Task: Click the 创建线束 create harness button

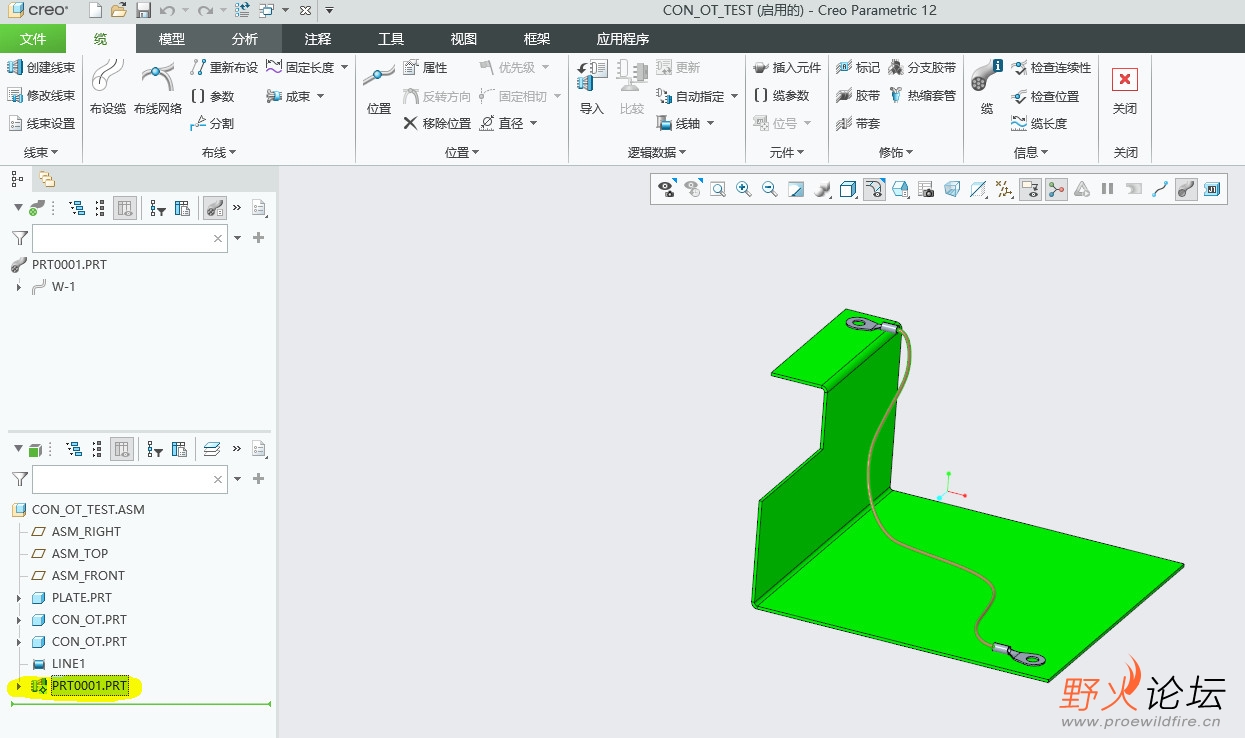Action: pyautogui.click(x=41, y=68)
